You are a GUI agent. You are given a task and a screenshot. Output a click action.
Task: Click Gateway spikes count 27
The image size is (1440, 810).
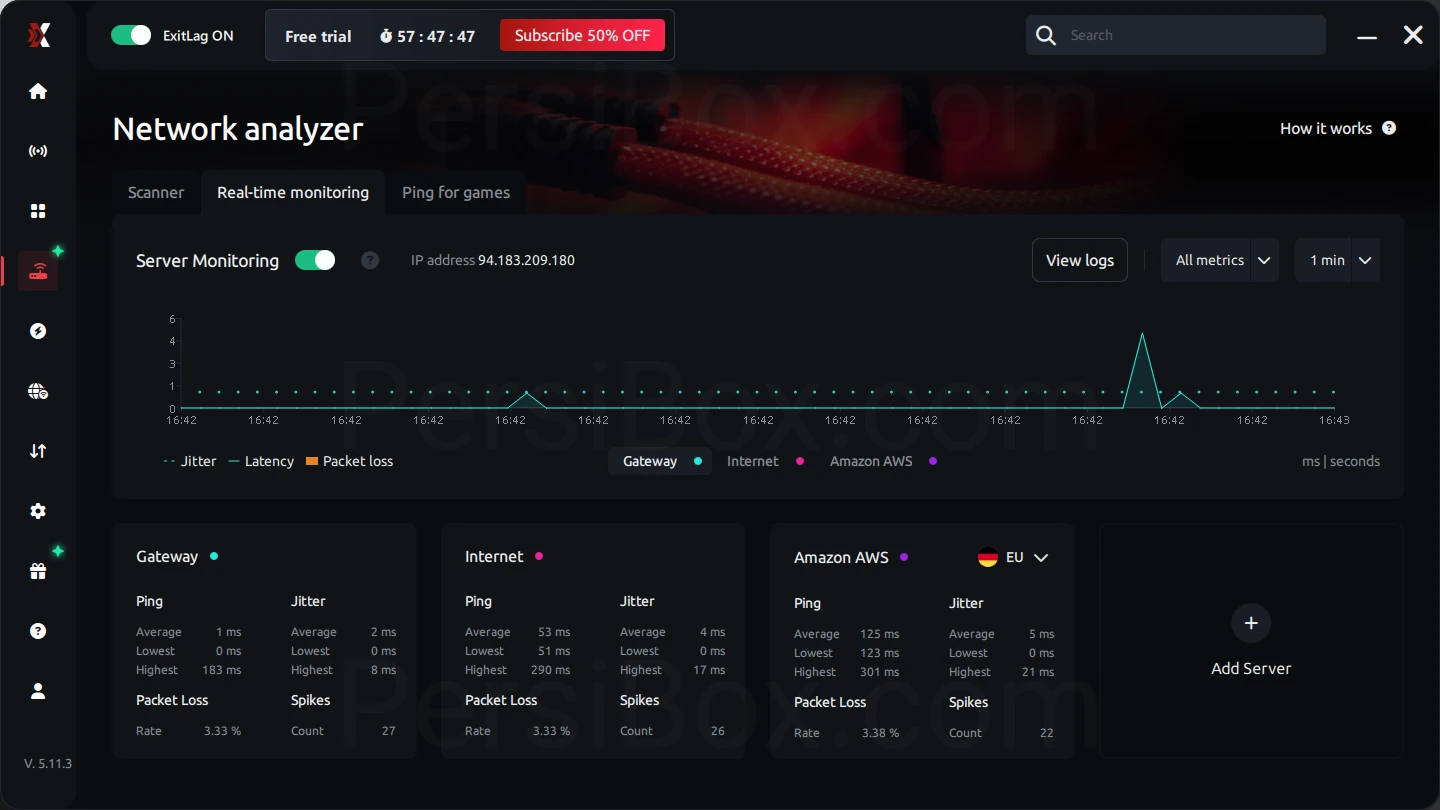click(388, 731)
